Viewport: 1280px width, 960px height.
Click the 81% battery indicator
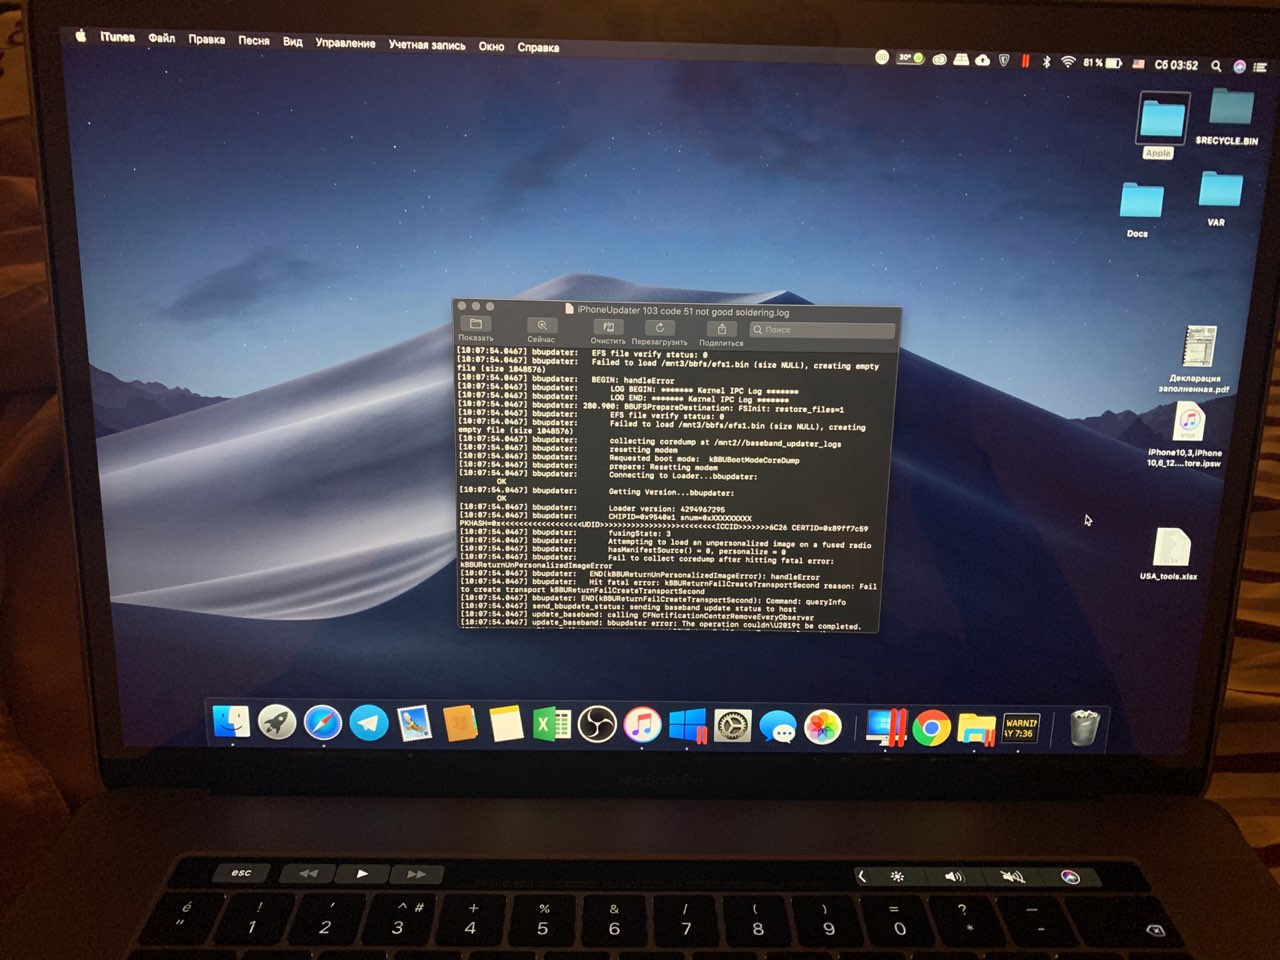point(1102,63)
